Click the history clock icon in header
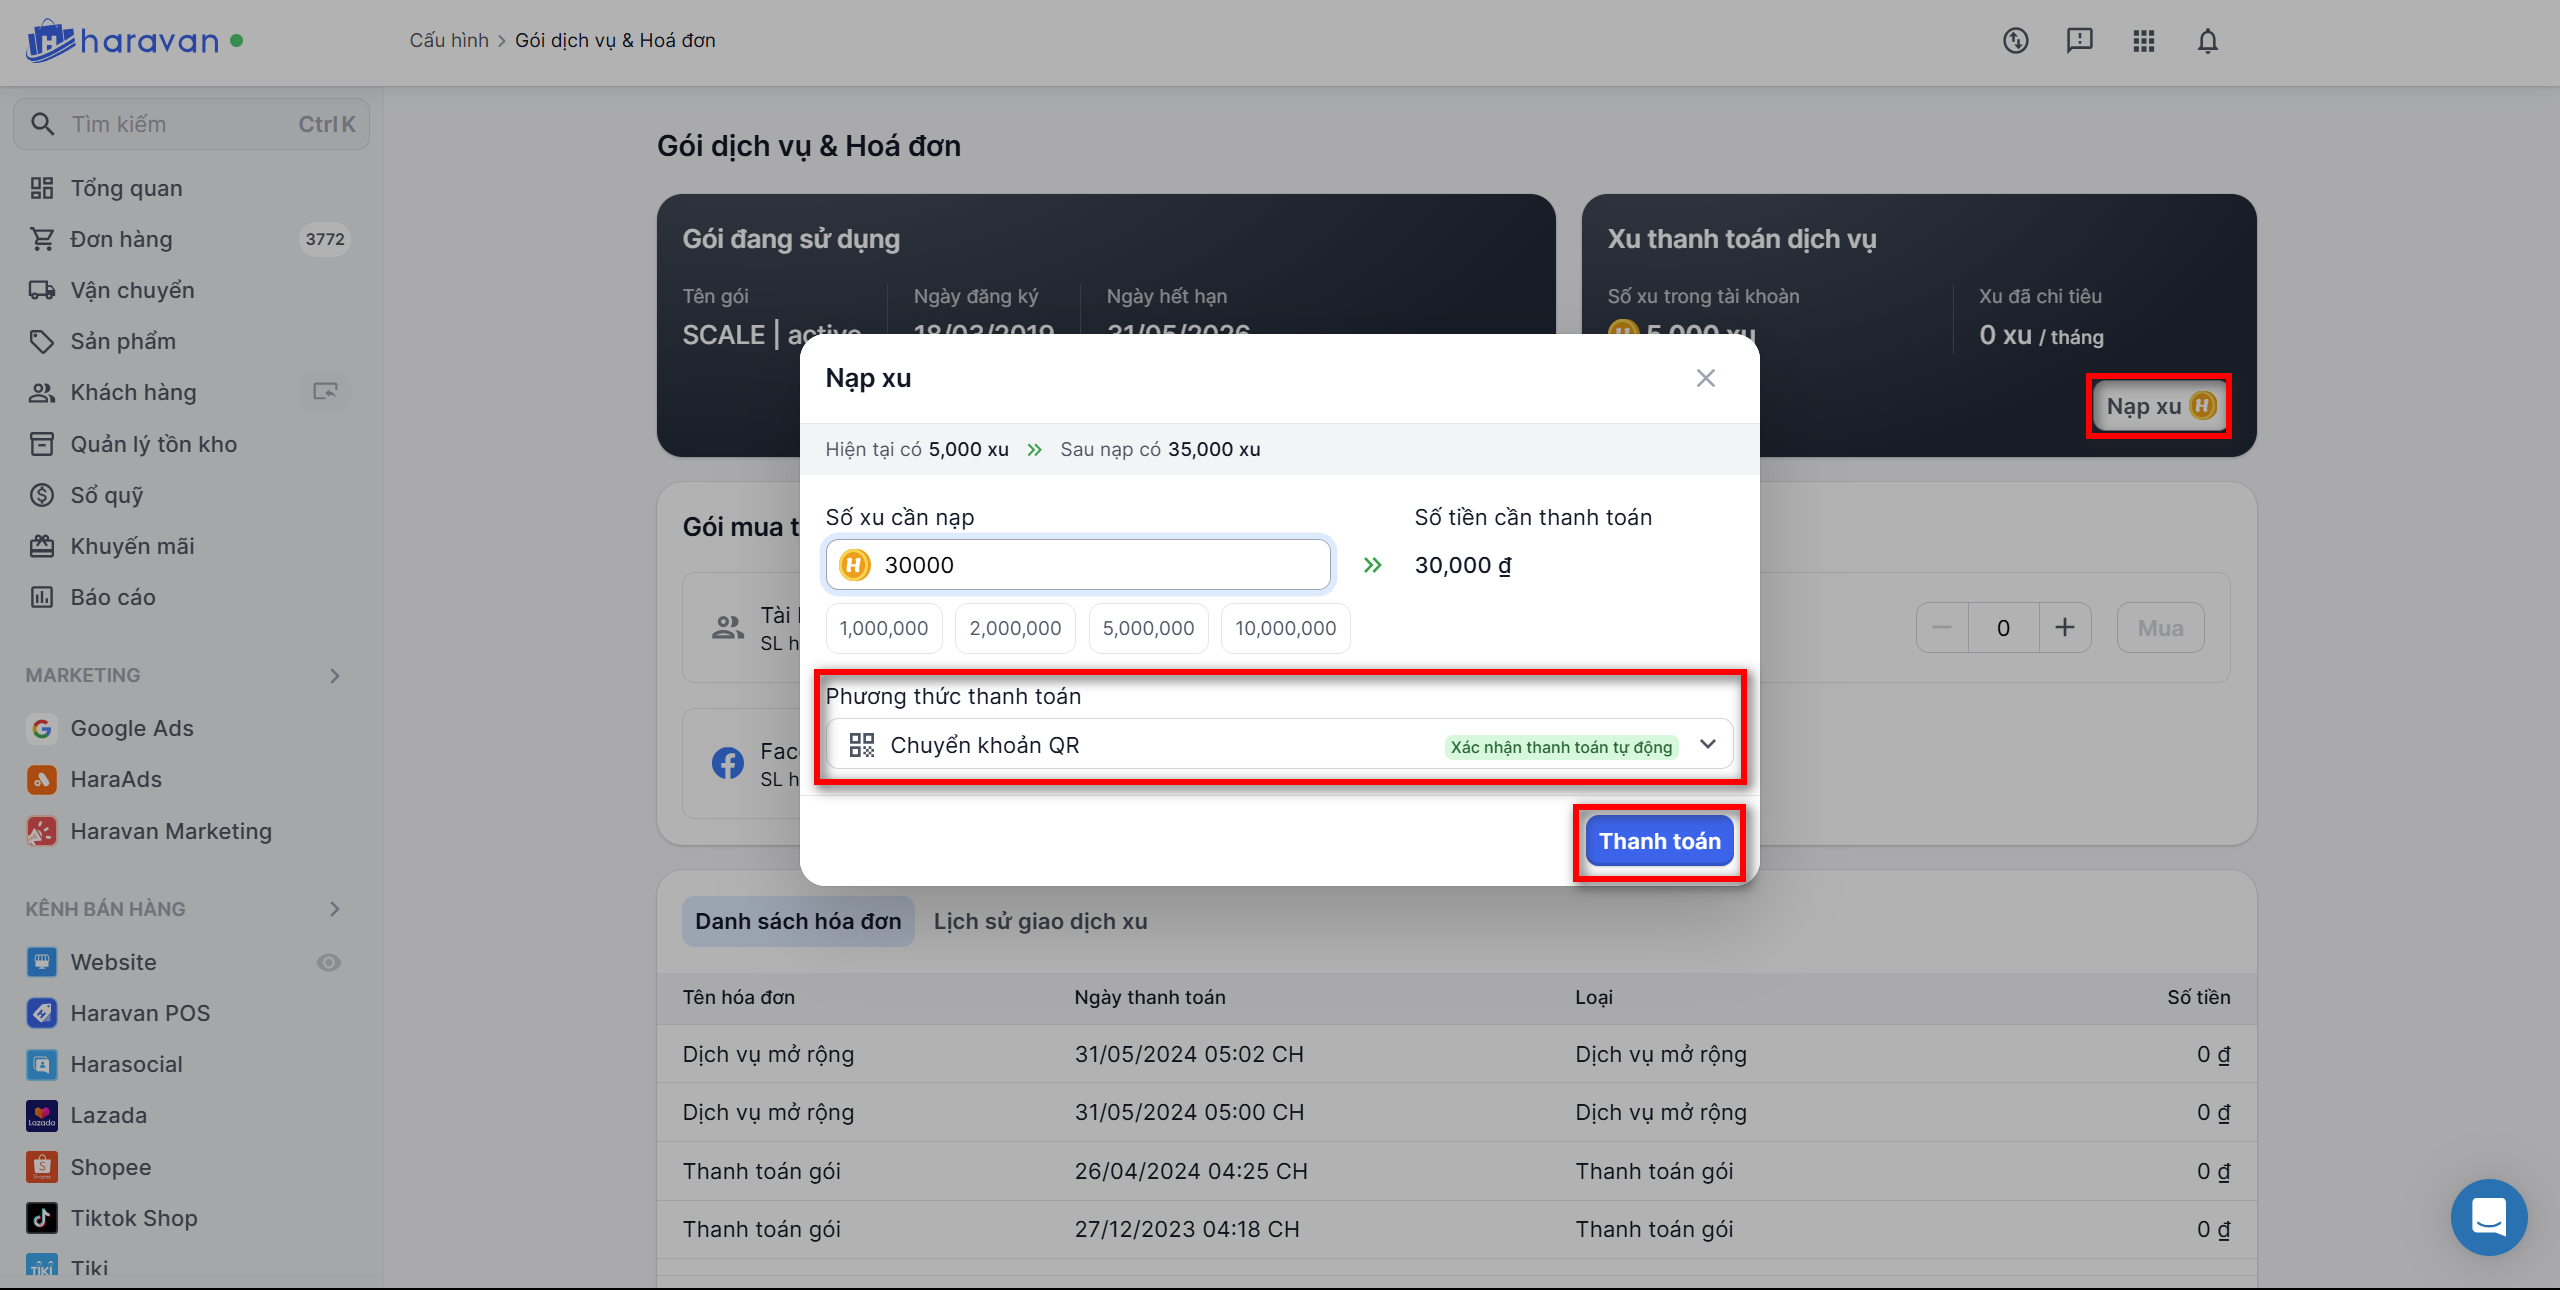This screenshot has width=2560, height=1290. (2015, 41)
